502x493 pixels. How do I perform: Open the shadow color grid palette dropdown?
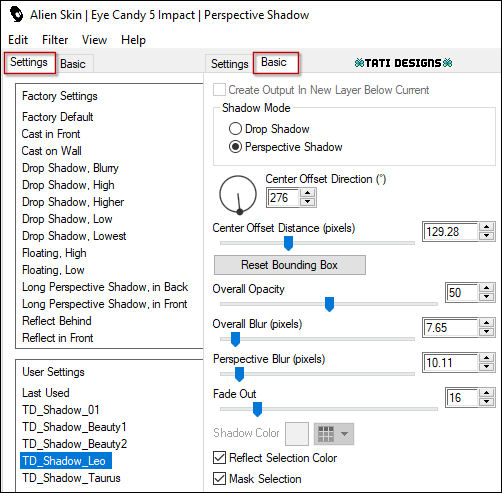point(334,434)
